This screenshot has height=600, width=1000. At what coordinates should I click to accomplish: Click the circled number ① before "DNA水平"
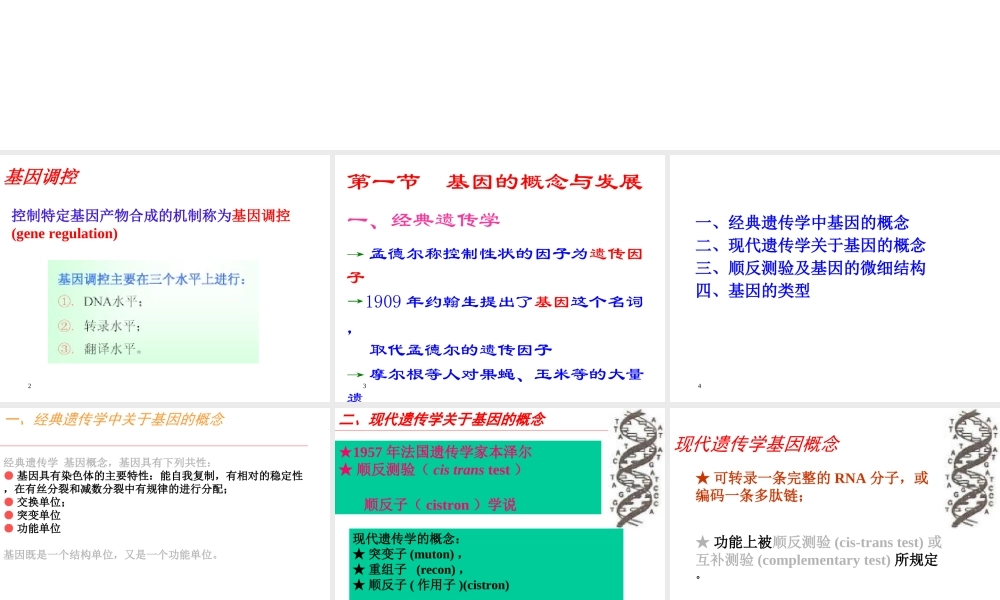(66, 300)
